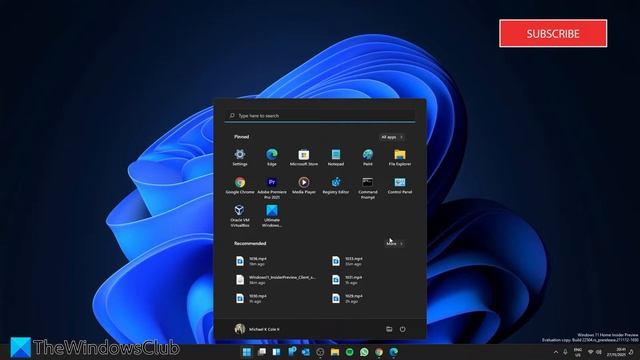Viewport: 640px width, 360px height.
Task: Launch Edge from the Start menu pinned apps
Action: tap(272, 157)
